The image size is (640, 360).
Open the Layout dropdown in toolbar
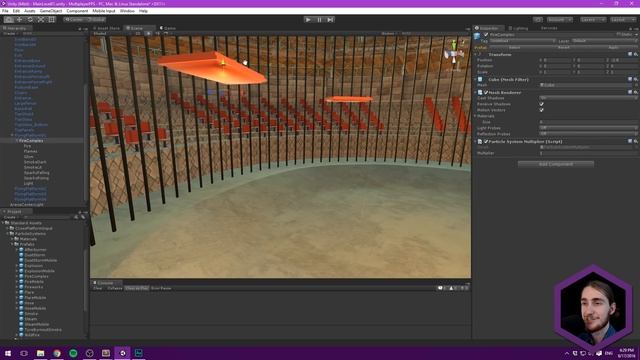(623, 20)
